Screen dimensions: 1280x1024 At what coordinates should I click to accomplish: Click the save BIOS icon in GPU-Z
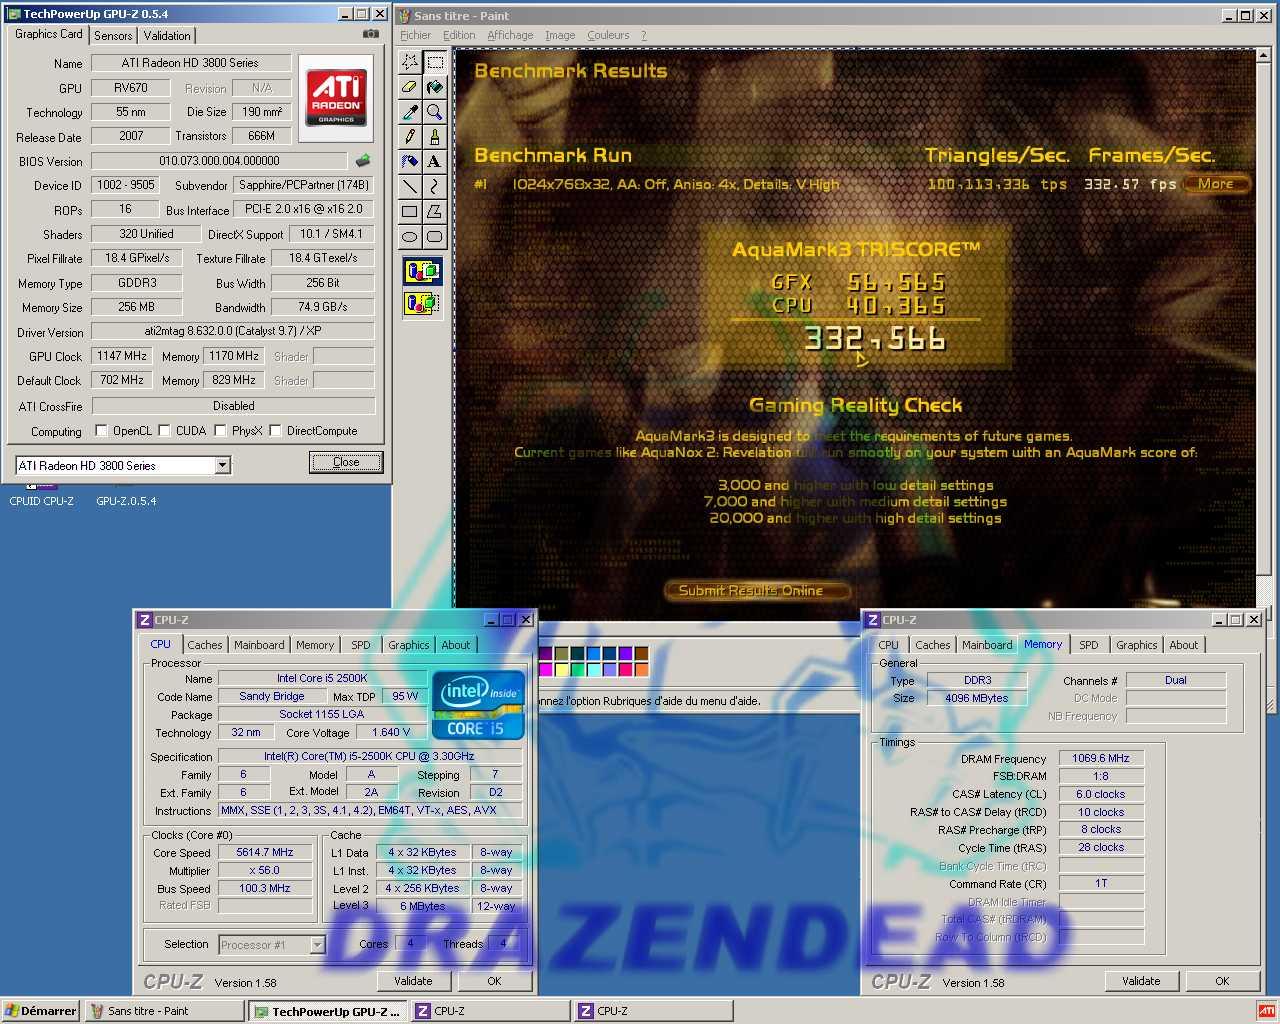(362, 160)
